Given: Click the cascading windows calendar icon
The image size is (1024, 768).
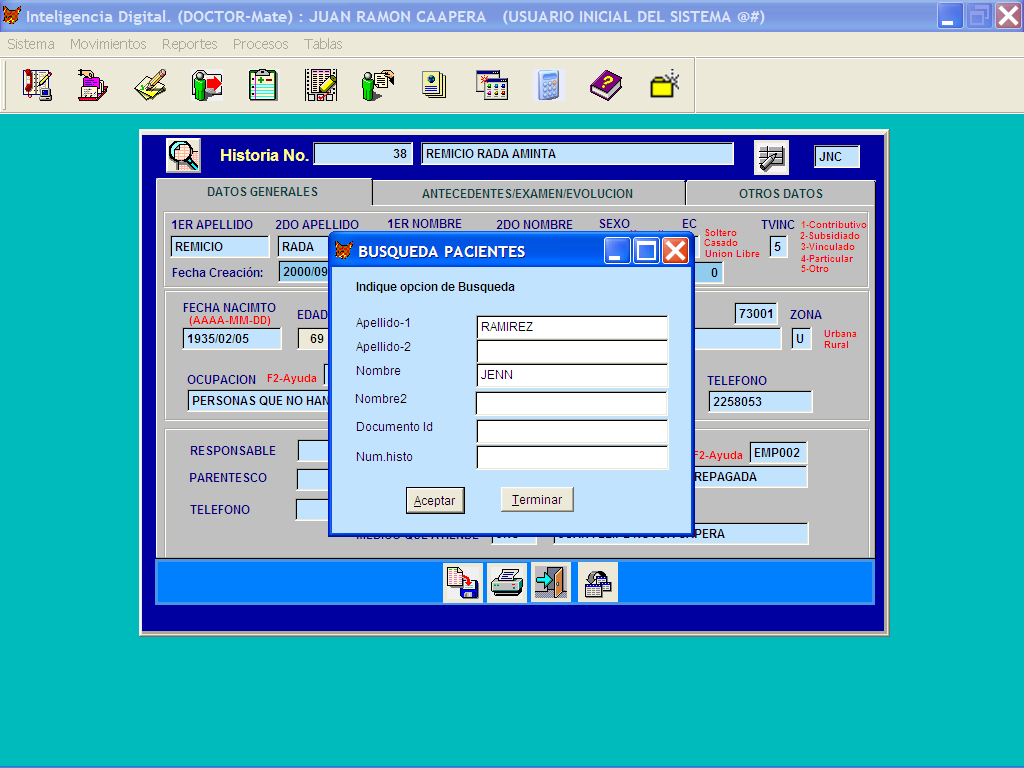Looking at the screenshot, I should coord(492,85).
